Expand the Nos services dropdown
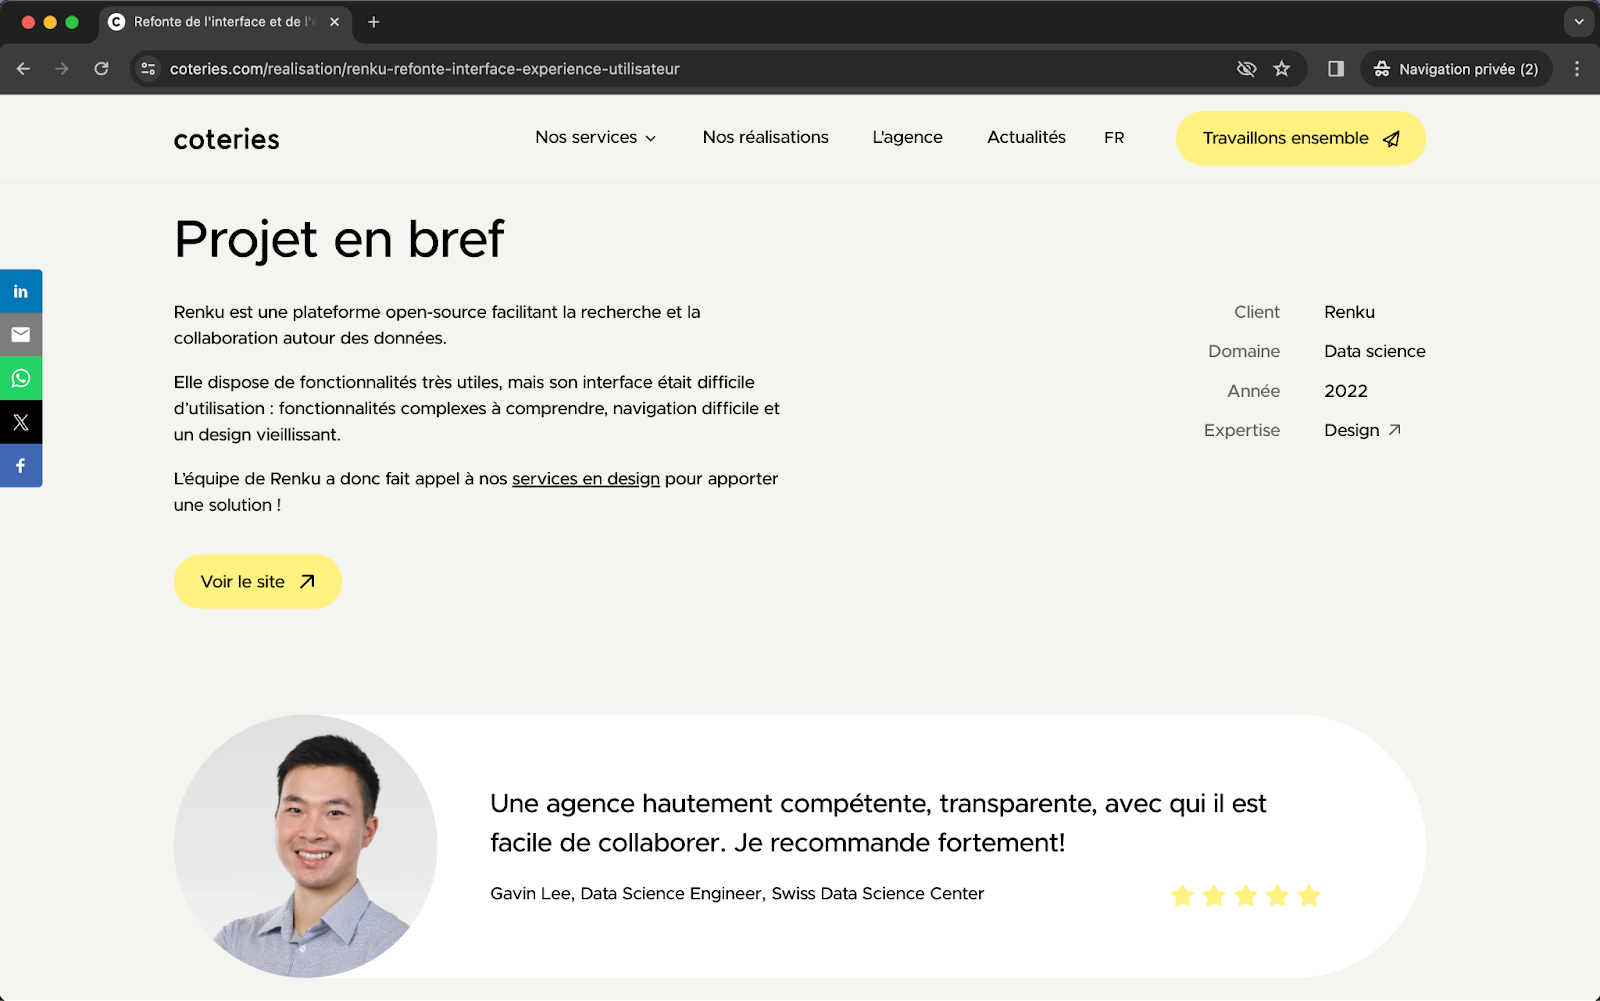Viewport: 1600px width, 1001px height. [x=596, y=138]
